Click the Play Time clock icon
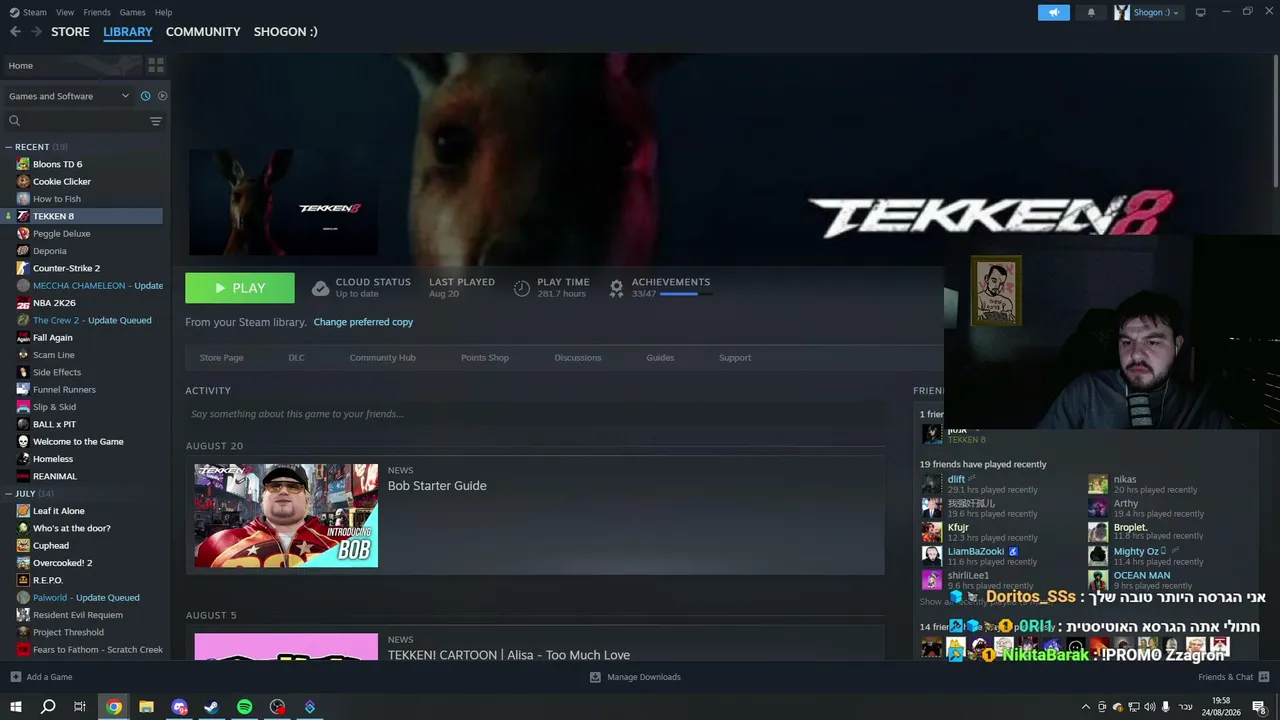The height and width of the screenshot is (720, 1280). 522,288
